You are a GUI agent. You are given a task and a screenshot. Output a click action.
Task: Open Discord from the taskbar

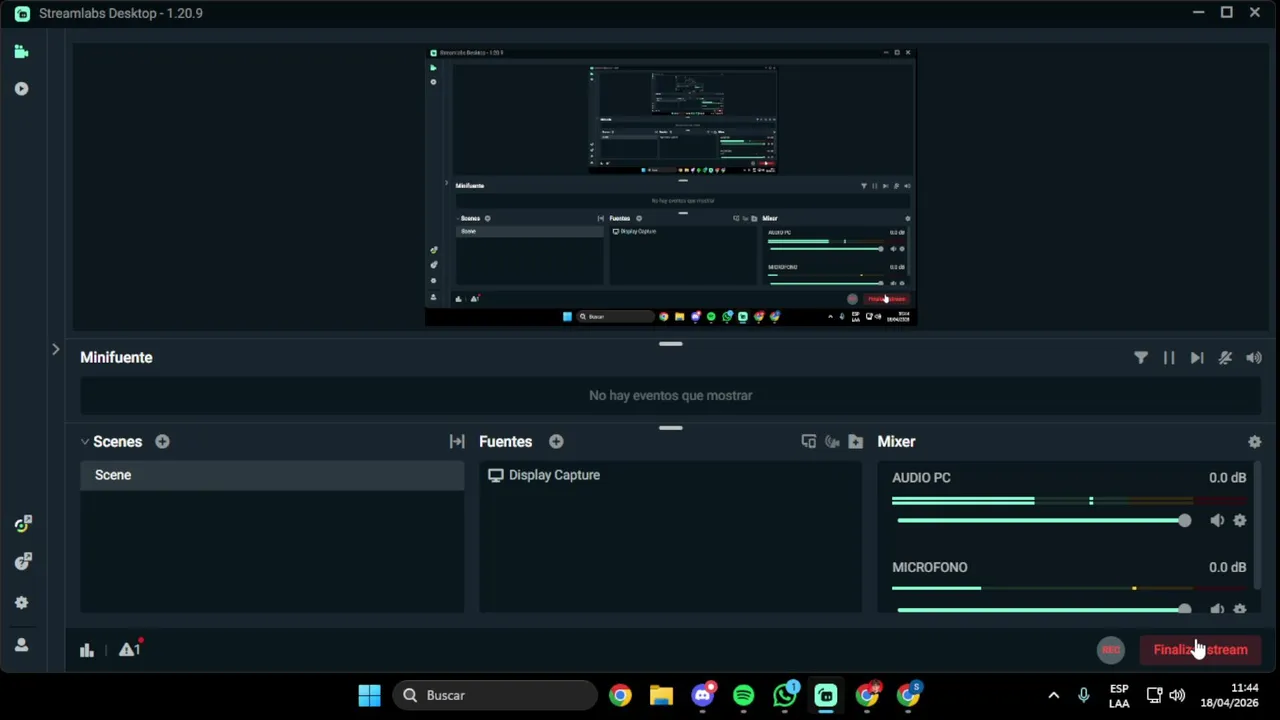(x=703, y=695)
